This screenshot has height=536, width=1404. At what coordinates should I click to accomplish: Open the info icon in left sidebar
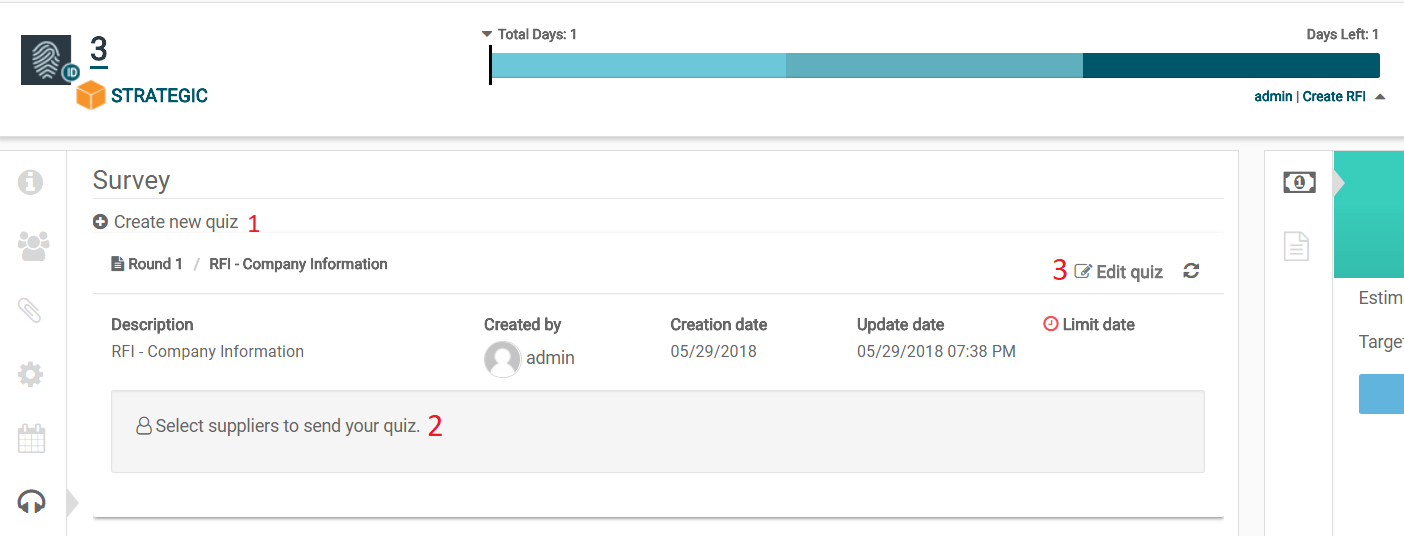point(31,182)
